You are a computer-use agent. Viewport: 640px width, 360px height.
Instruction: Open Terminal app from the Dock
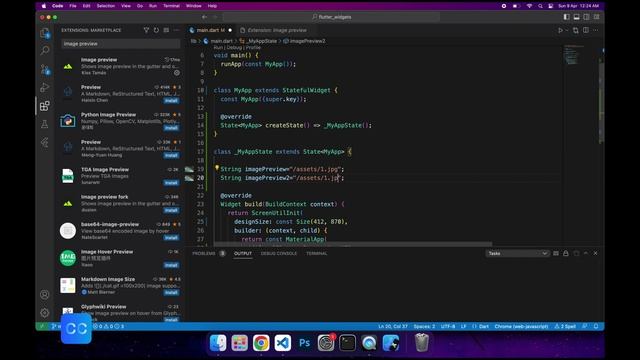(x=347, y=343)
